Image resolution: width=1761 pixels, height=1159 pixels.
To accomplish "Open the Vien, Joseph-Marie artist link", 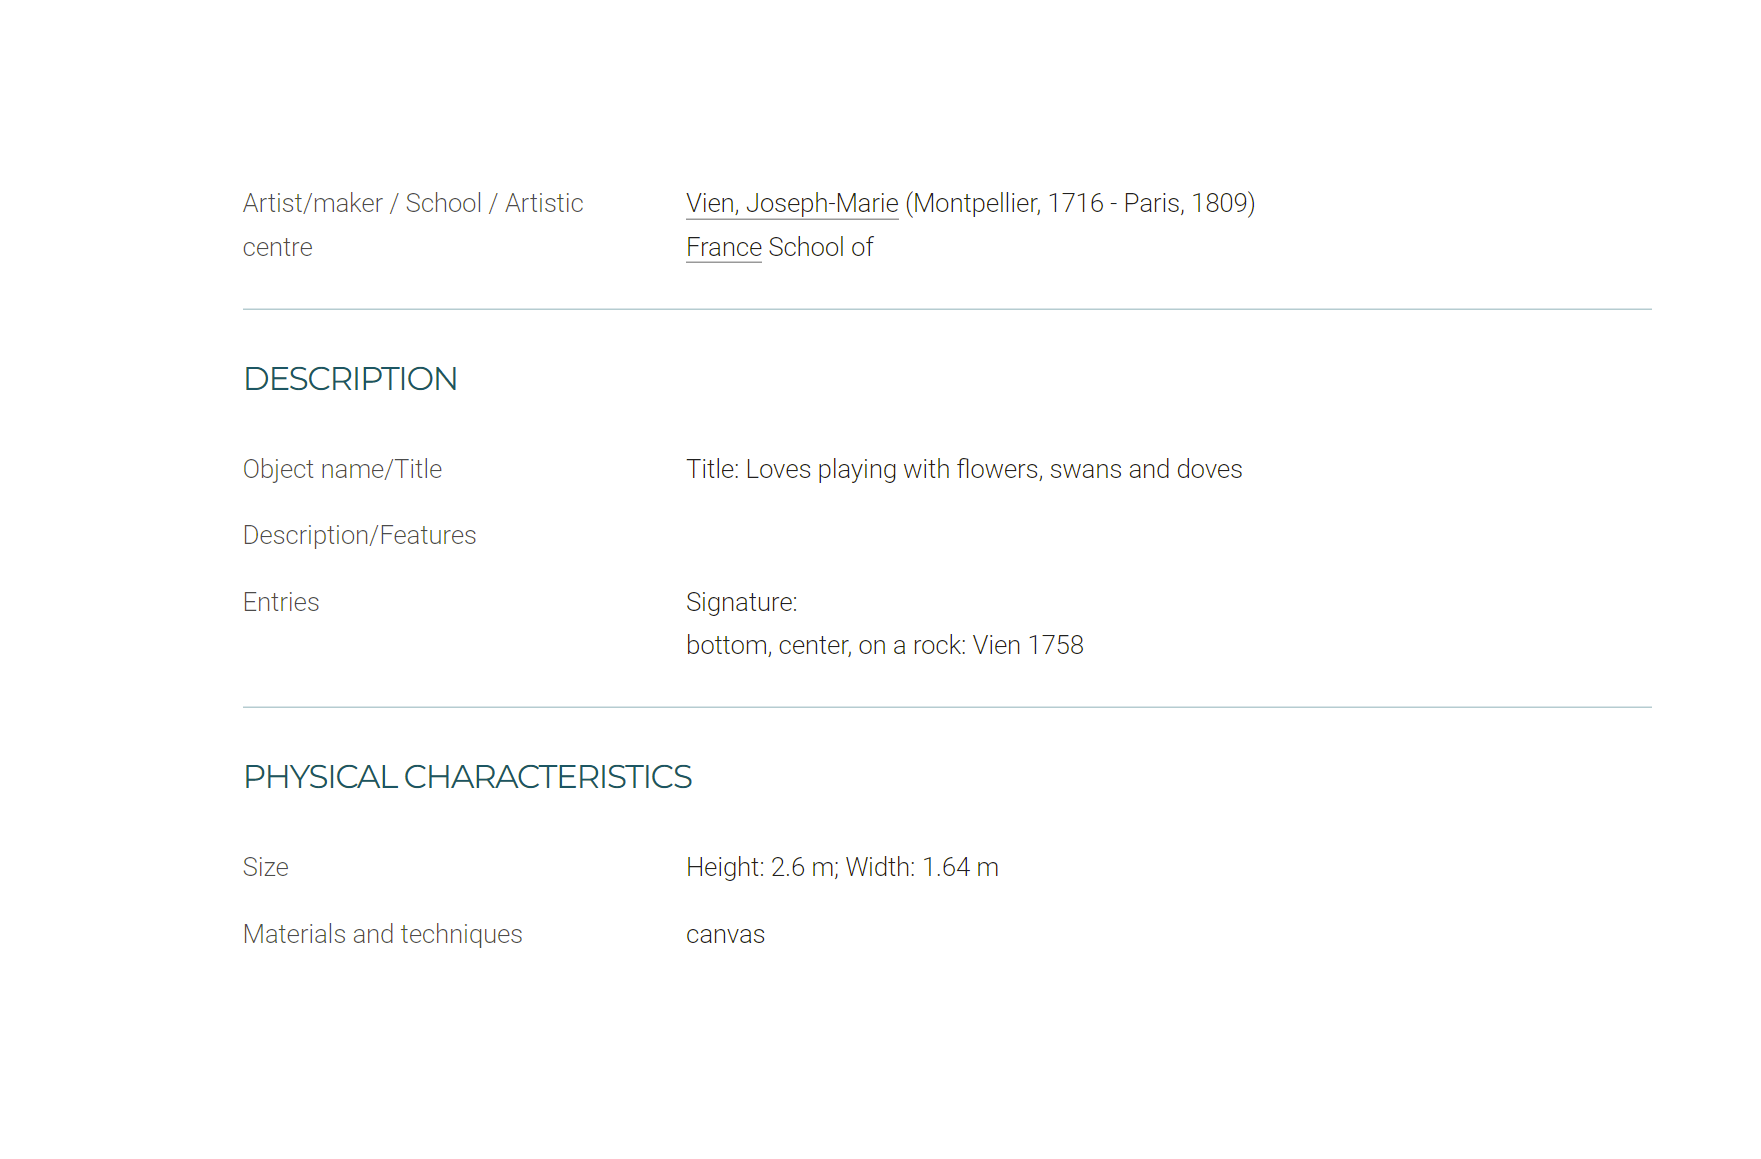I will (792, 203).
